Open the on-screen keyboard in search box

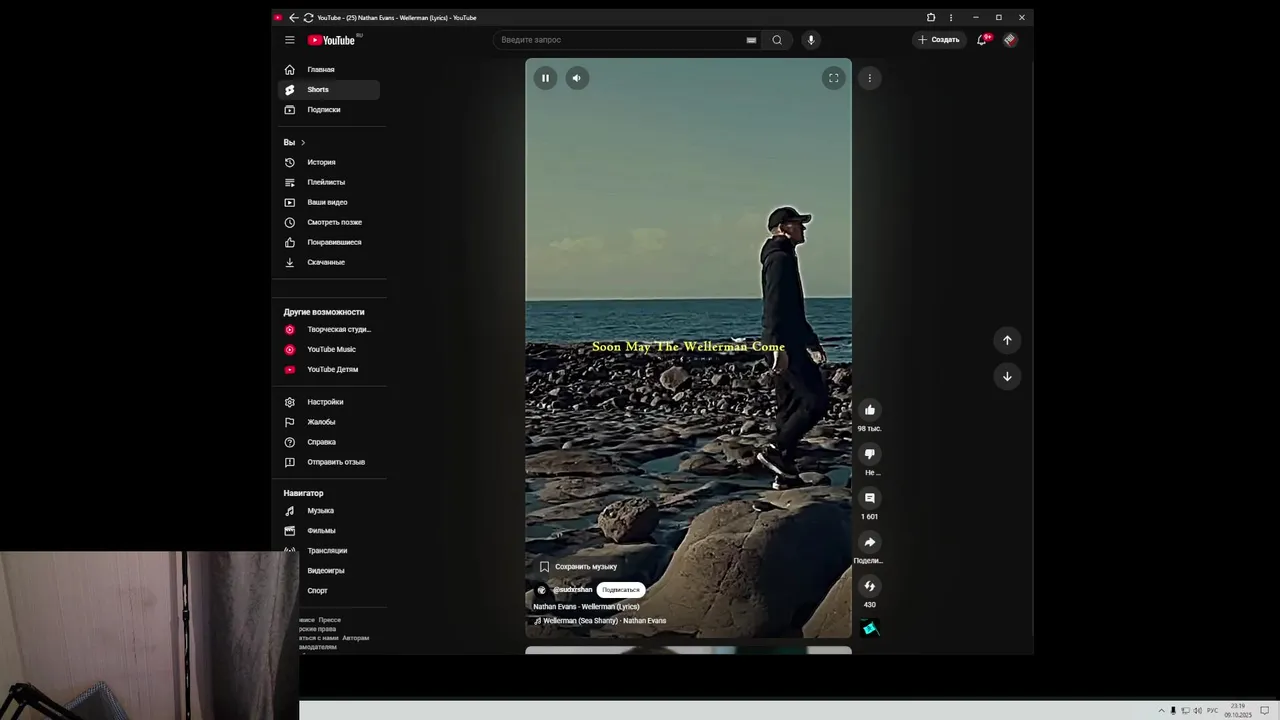point(751,40)
